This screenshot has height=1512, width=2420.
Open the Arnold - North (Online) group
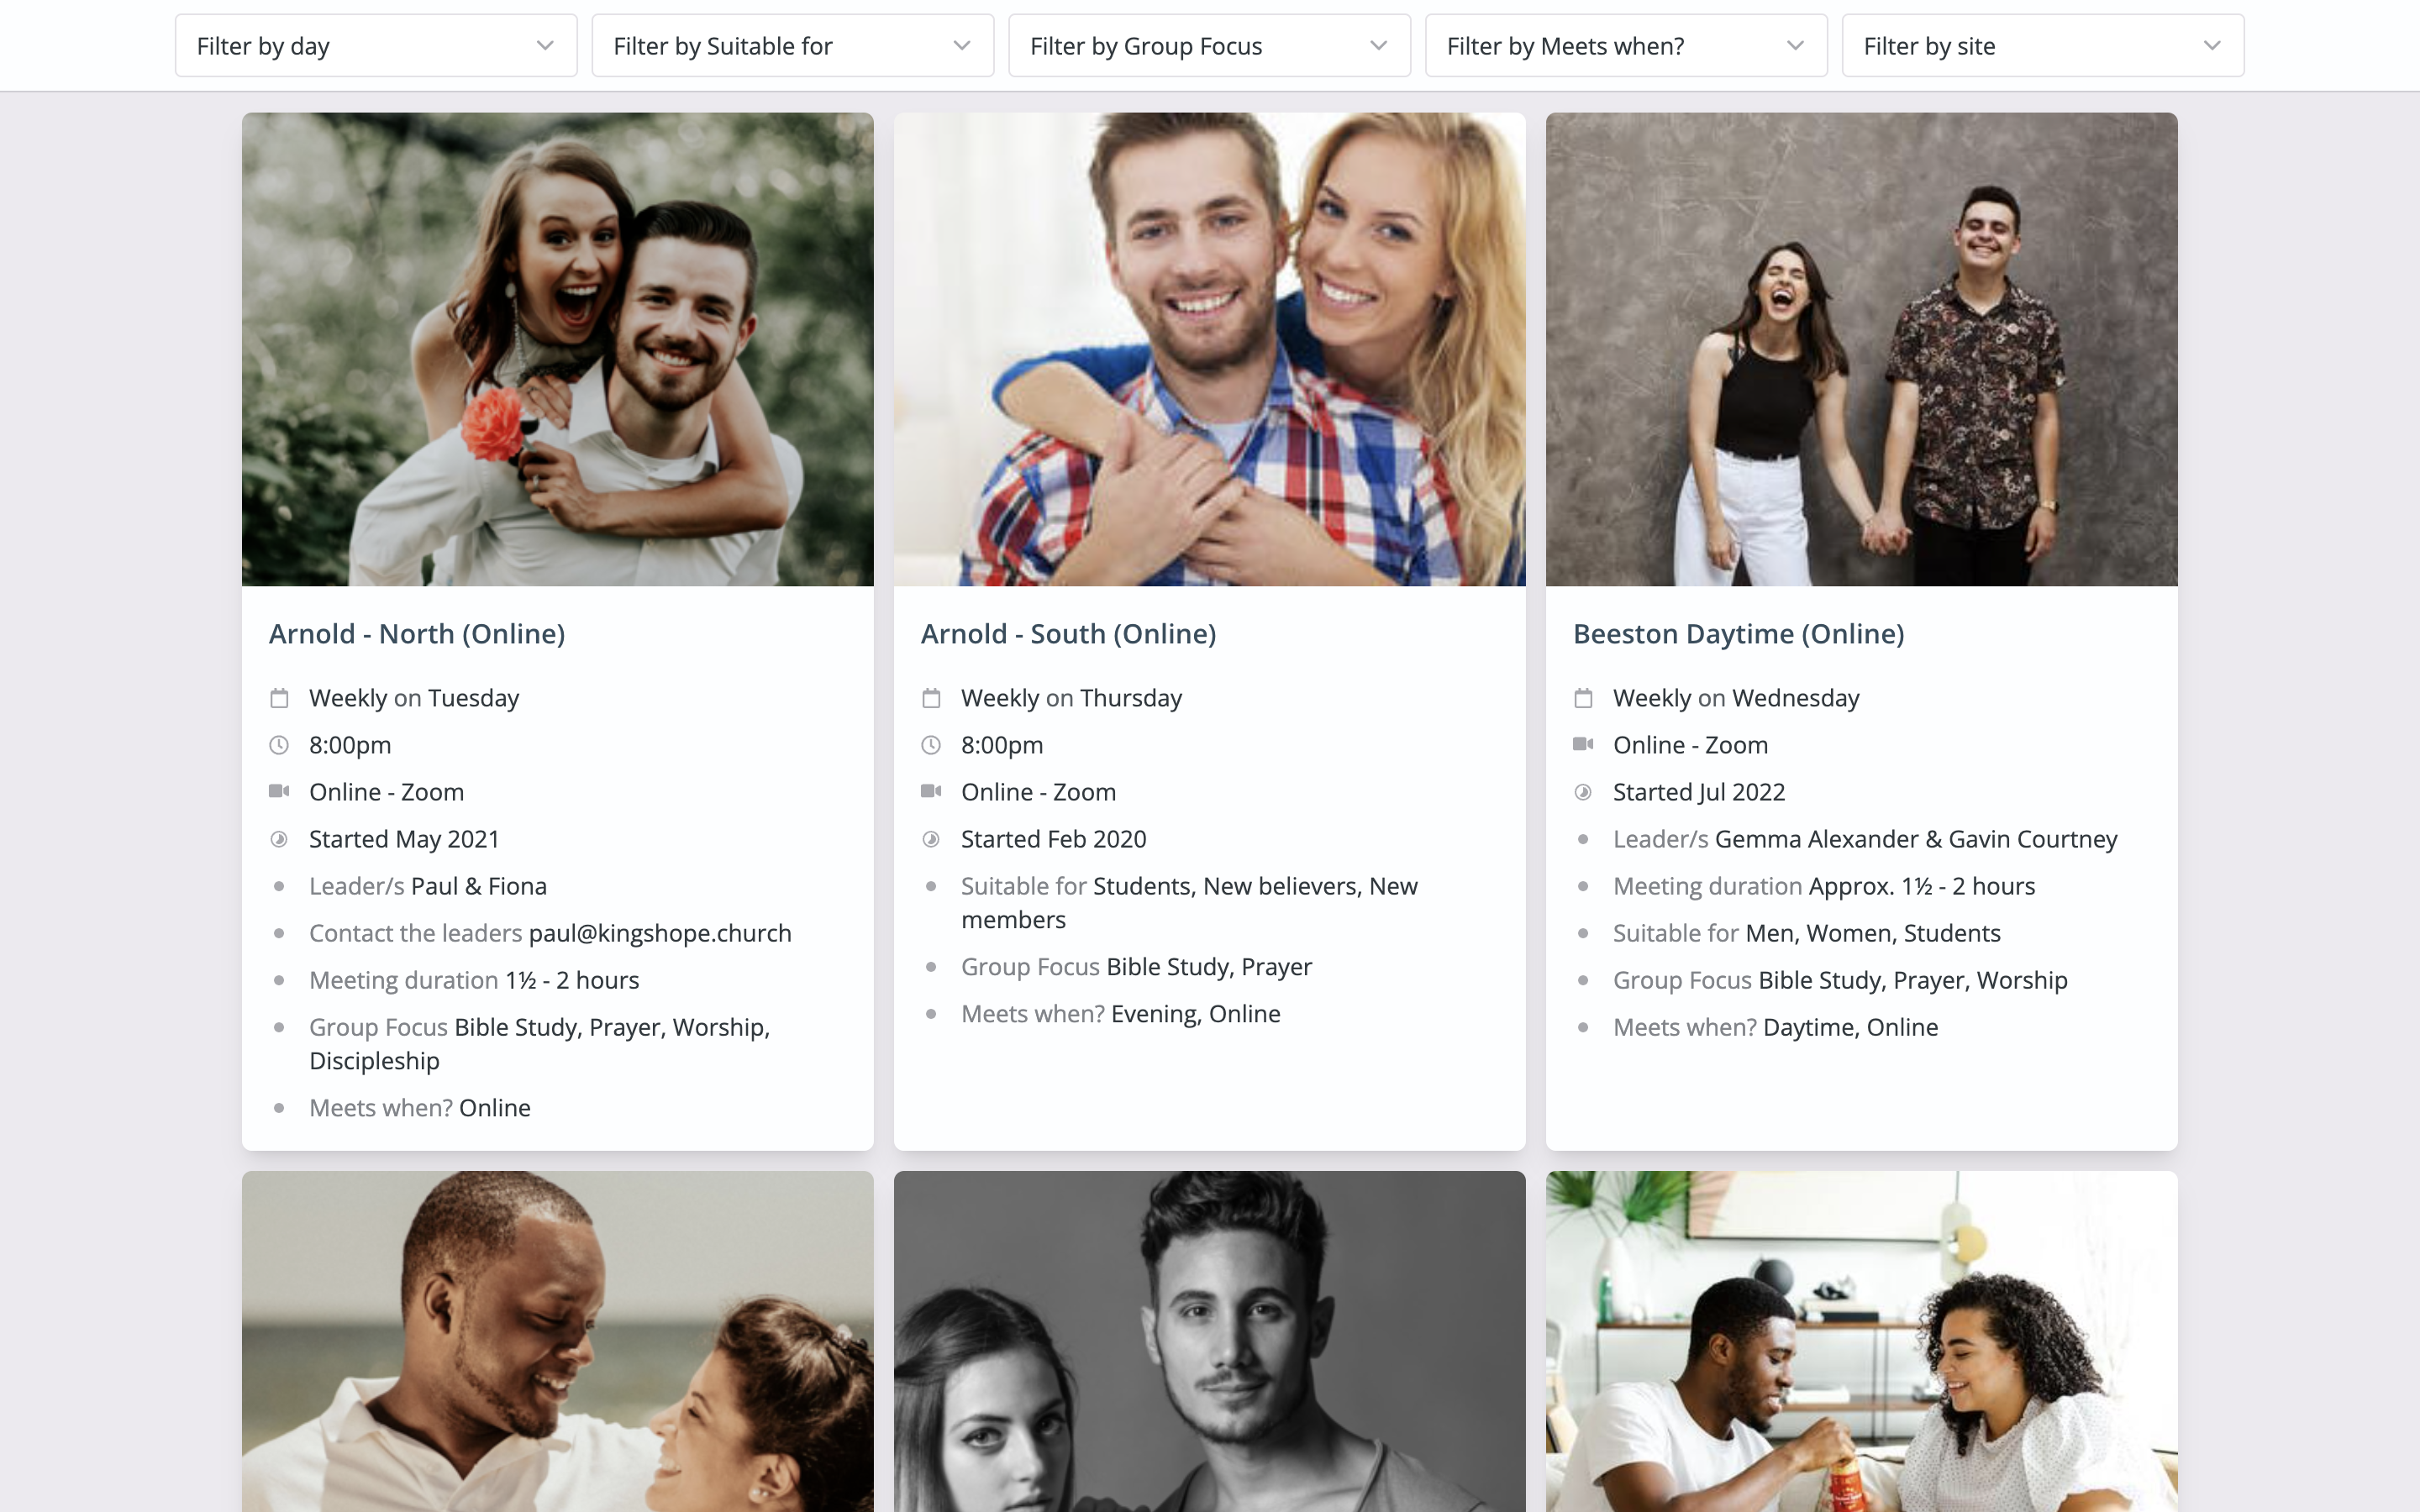click(x=417, y=634)
